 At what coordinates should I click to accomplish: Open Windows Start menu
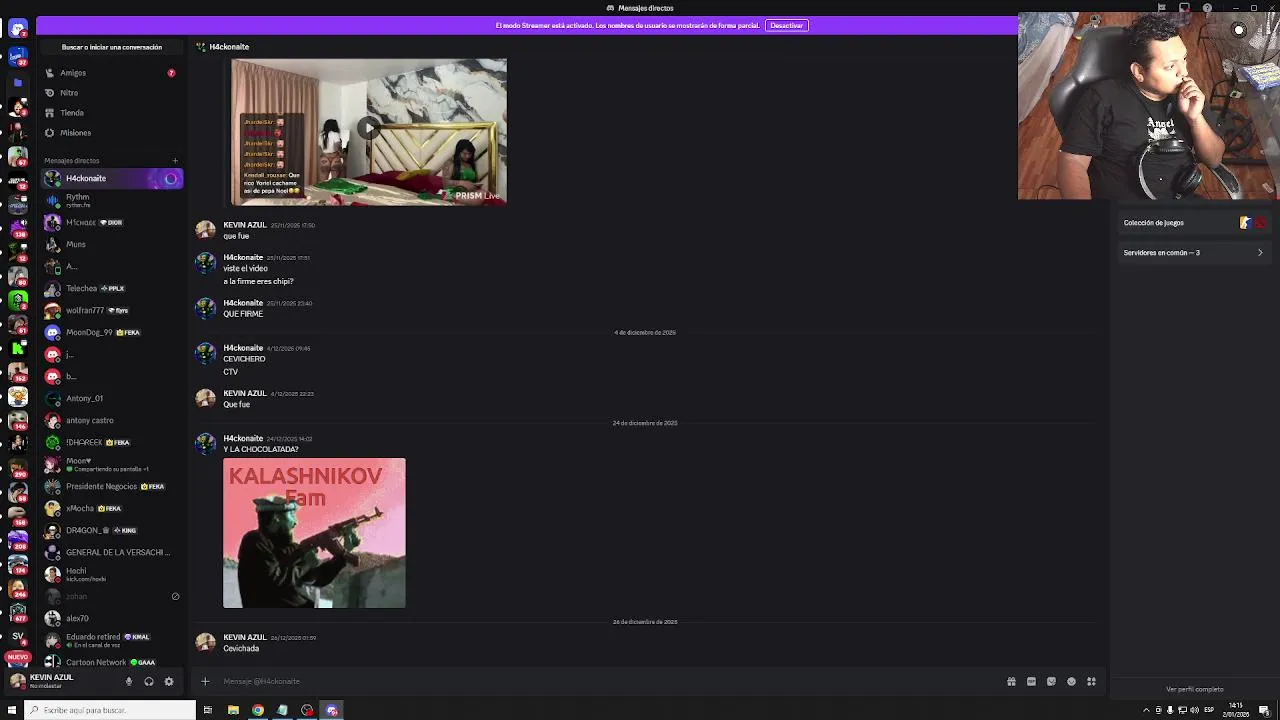point(12,710)
